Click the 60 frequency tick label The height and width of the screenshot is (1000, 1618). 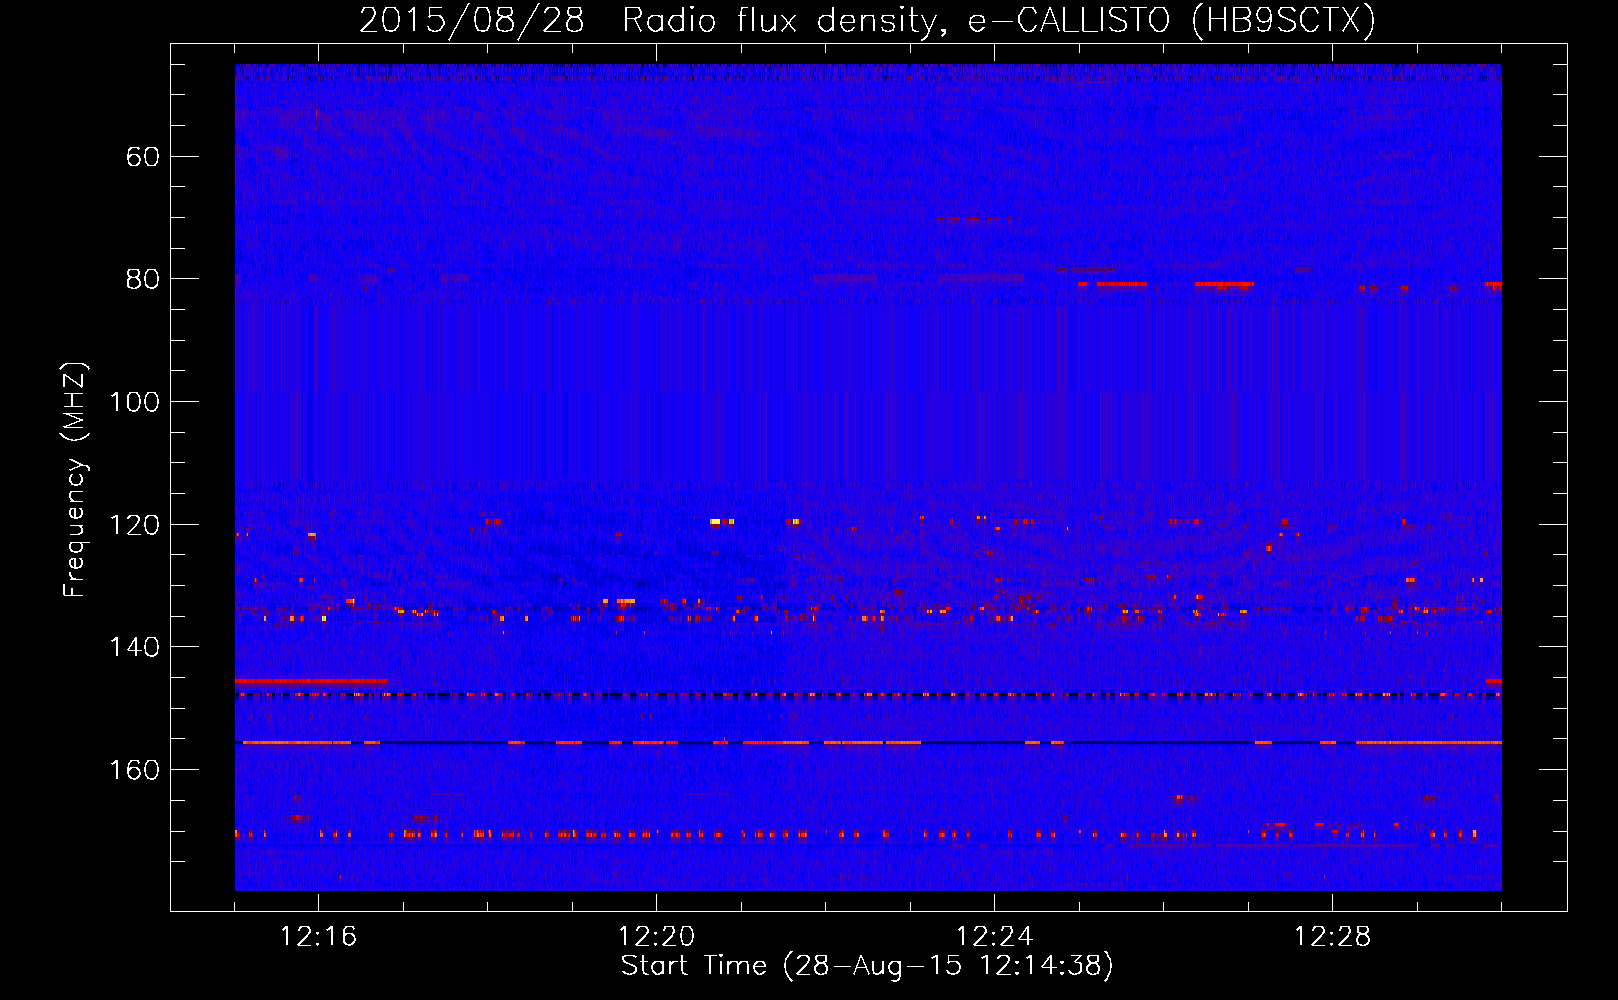[143, 157]
